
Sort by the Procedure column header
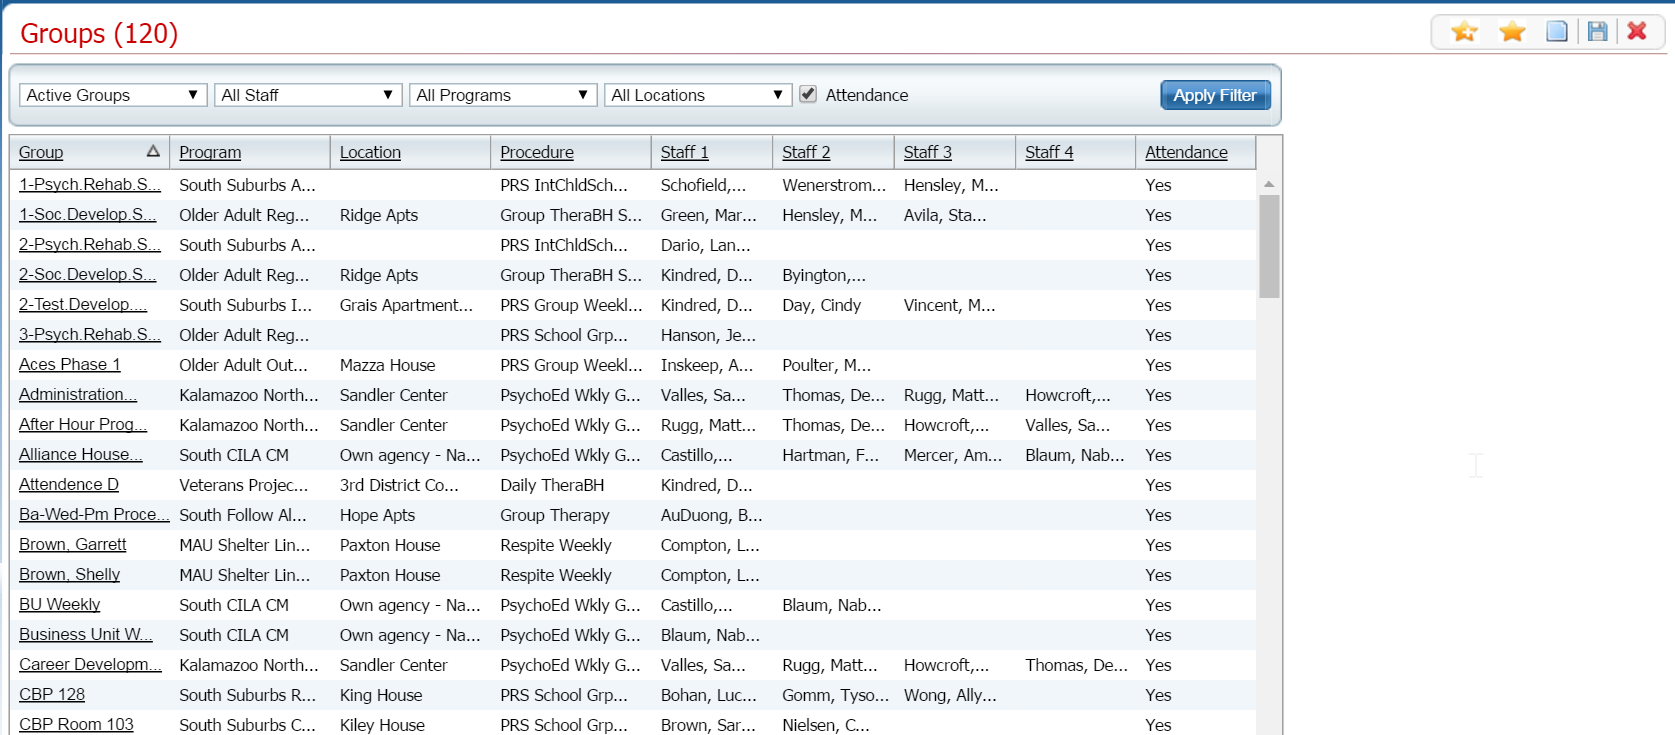(537, 152)
